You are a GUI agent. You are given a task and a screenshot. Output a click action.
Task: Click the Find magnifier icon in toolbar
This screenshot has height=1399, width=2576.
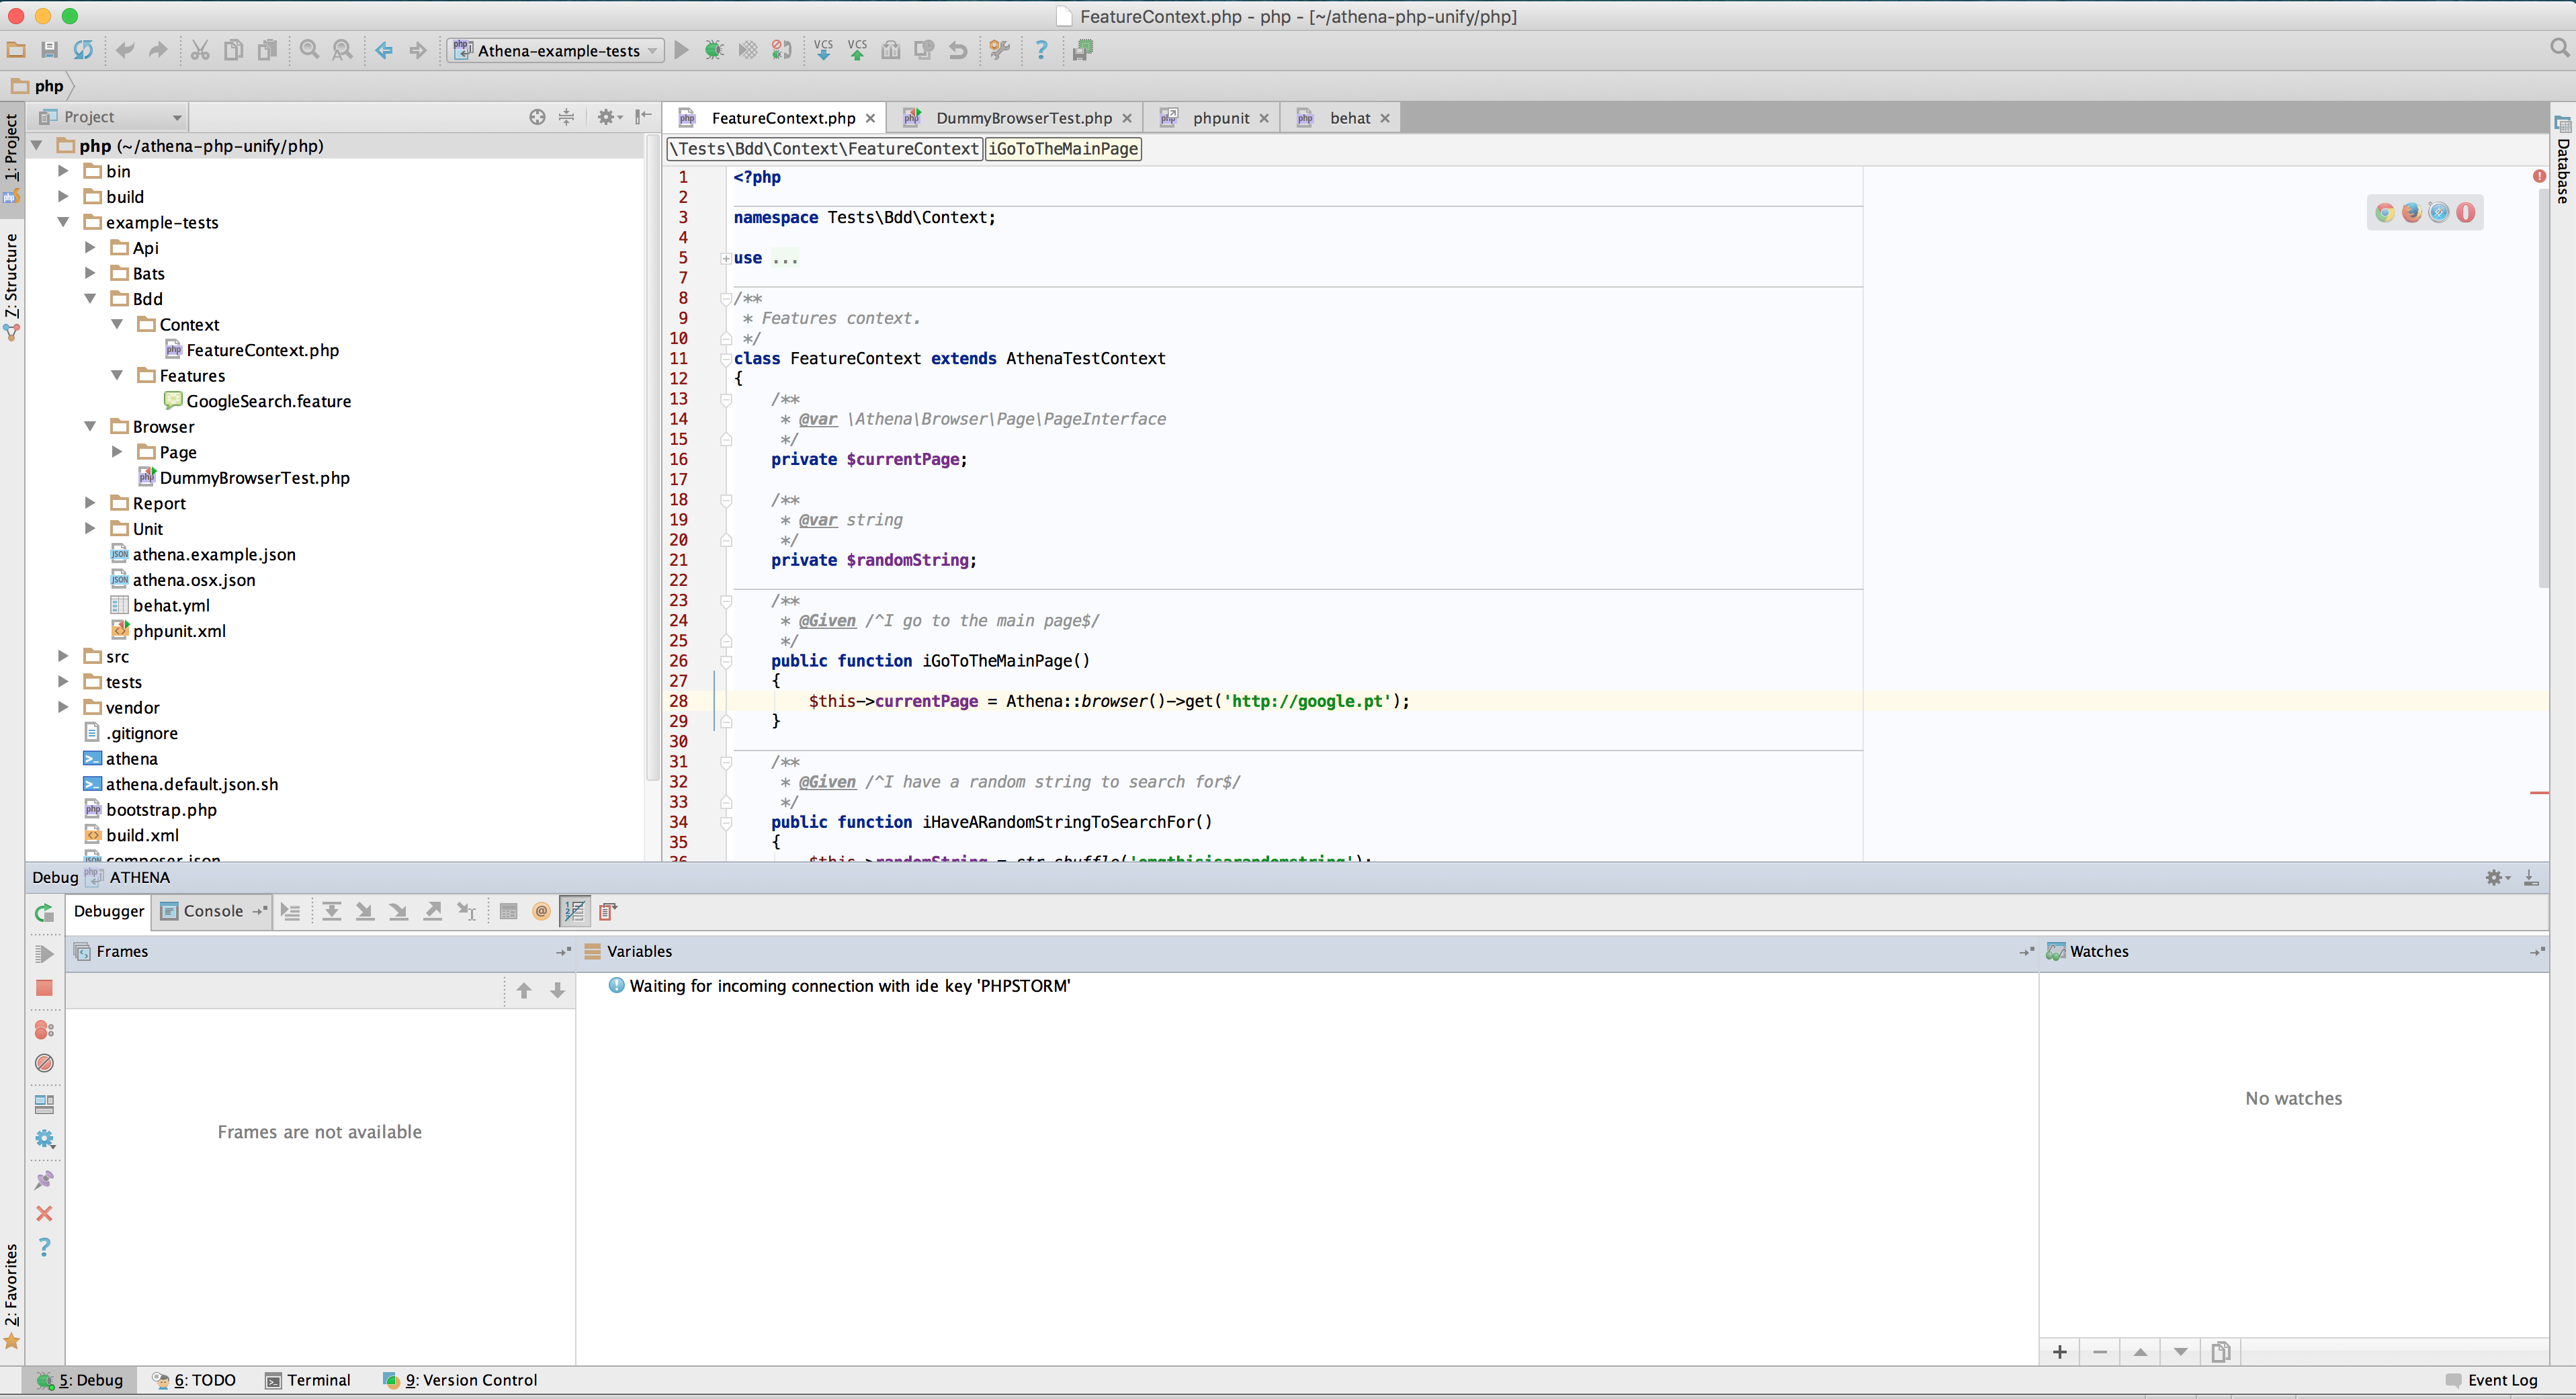(x=309, y=50)
